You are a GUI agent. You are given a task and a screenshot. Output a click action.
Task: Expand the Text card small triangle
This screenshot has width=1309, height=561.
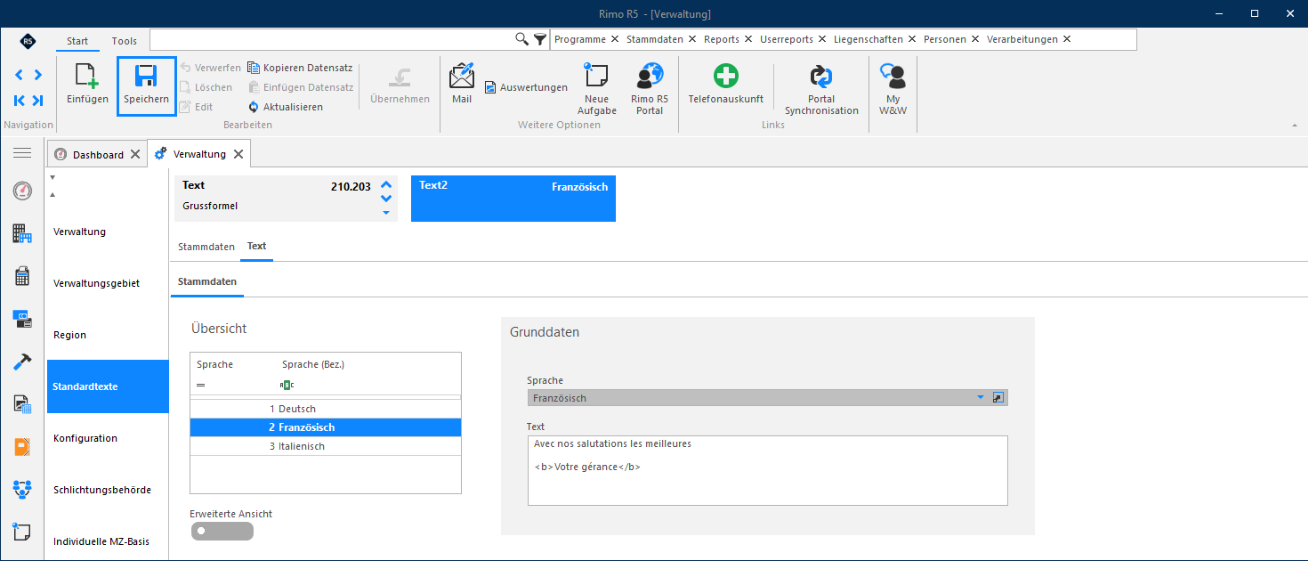[x=386, y=212]
